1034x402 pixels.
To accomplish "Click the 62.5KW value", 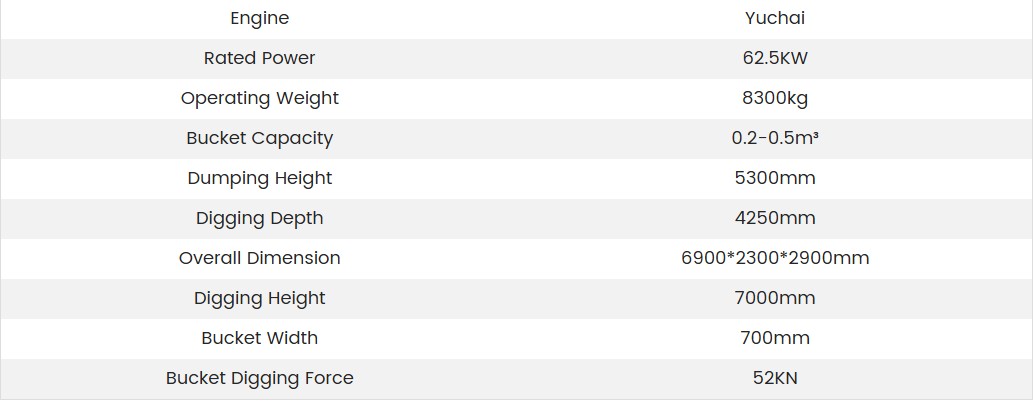I will pos(775,58).
